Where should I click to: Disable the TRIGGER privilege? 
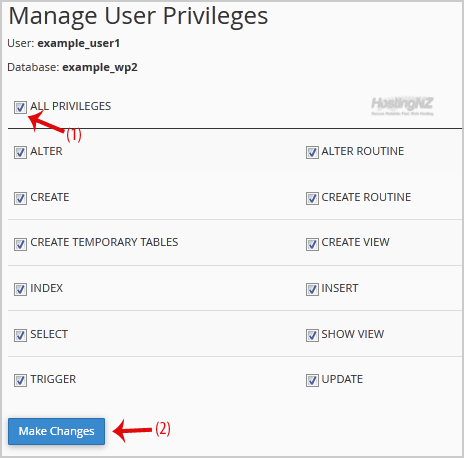[20, 380]
